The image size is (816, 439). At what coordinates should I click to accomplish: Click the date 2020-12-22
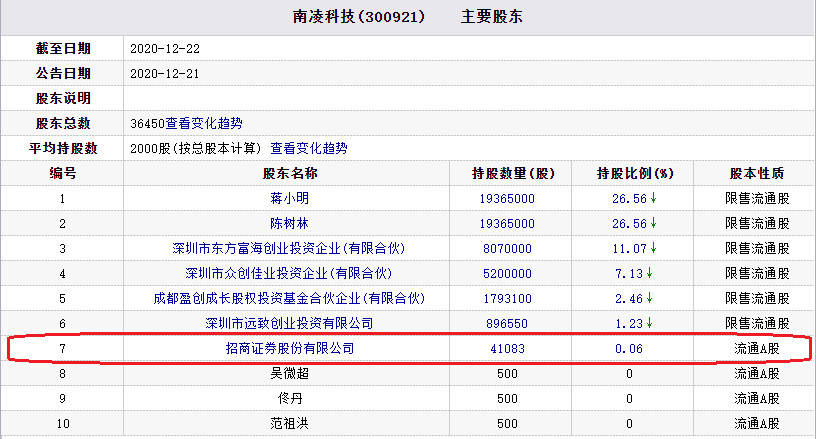click(x=165, y=49)
